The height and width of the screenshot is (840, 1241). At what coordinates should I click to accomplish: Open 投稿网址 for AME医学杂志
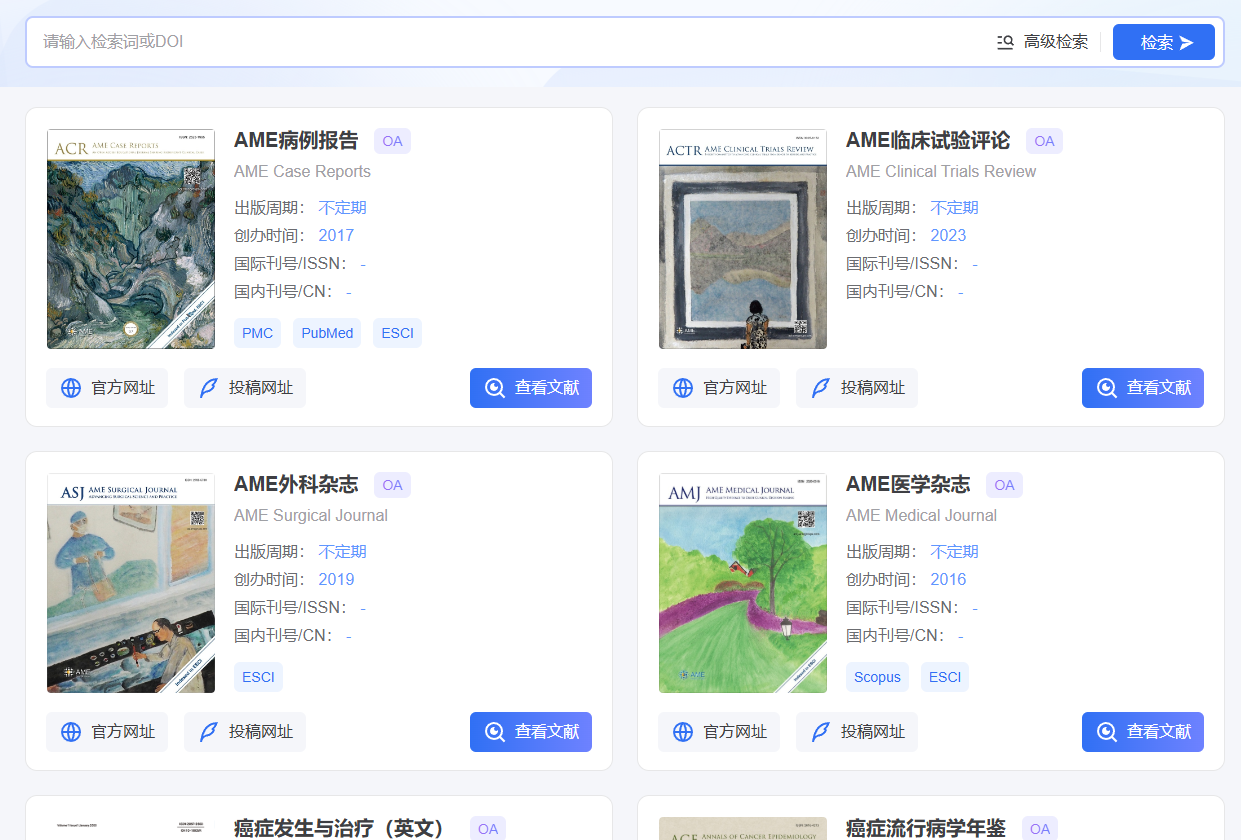(857, 732)
